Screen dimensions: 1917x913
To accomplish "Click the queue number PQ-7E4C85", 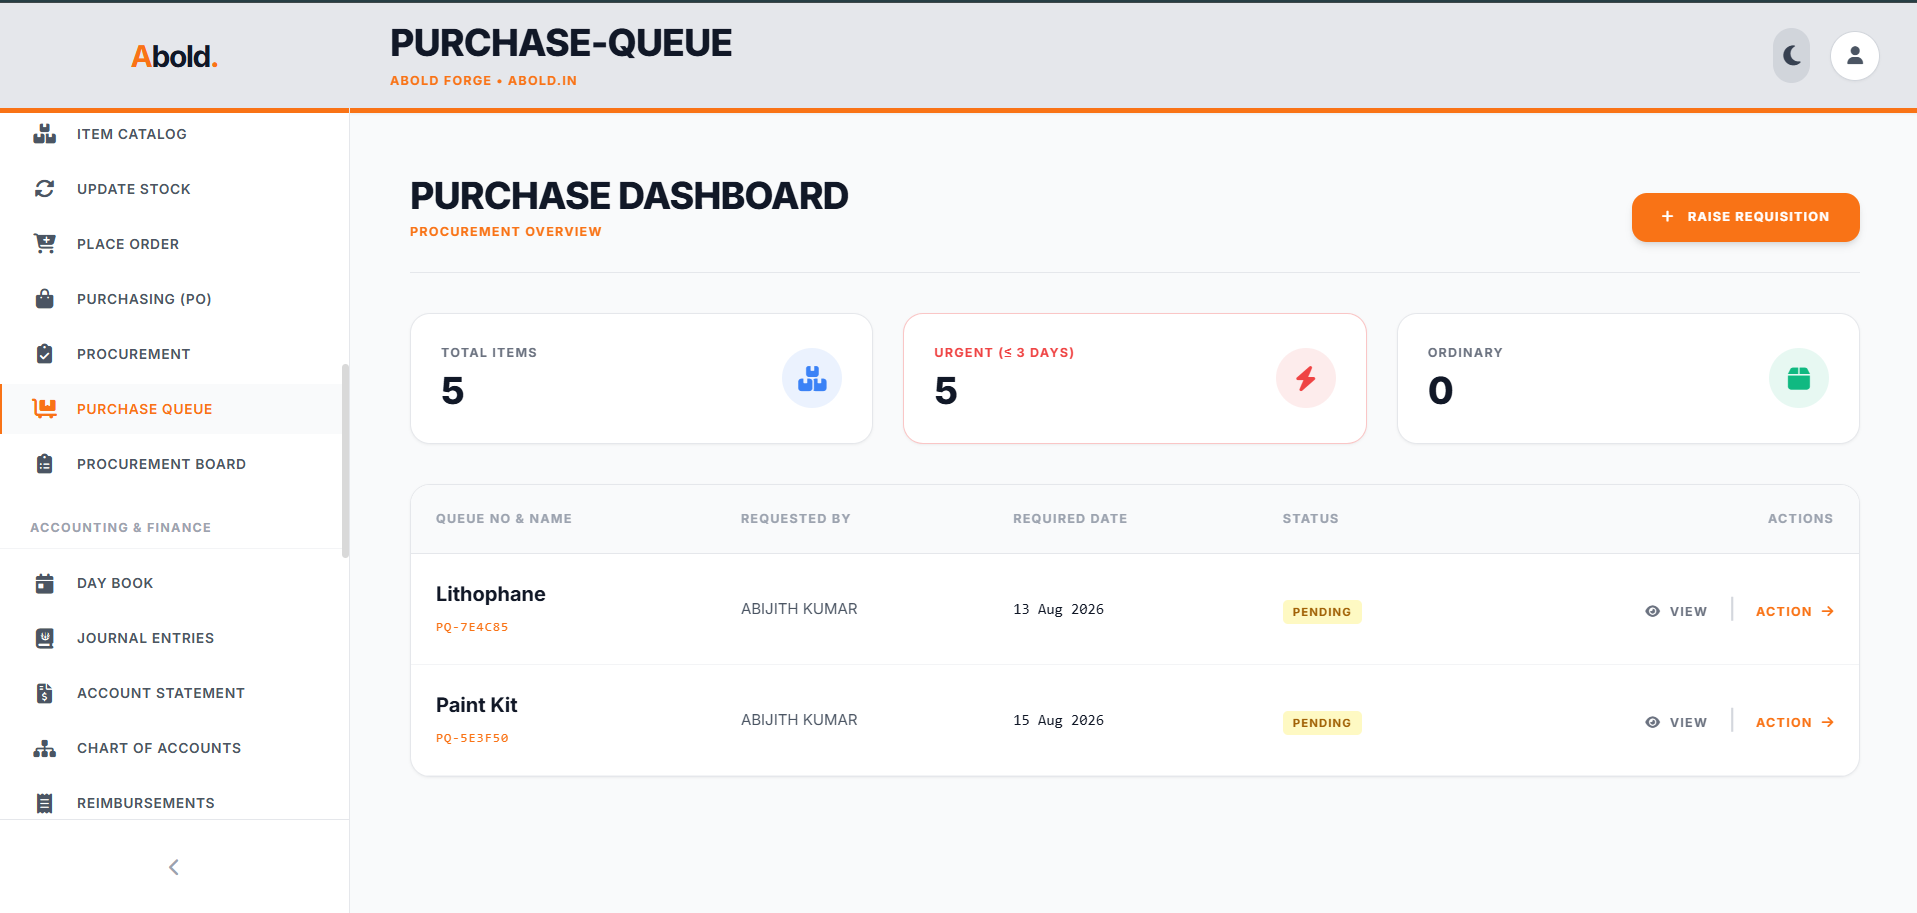I will point(472,627).
